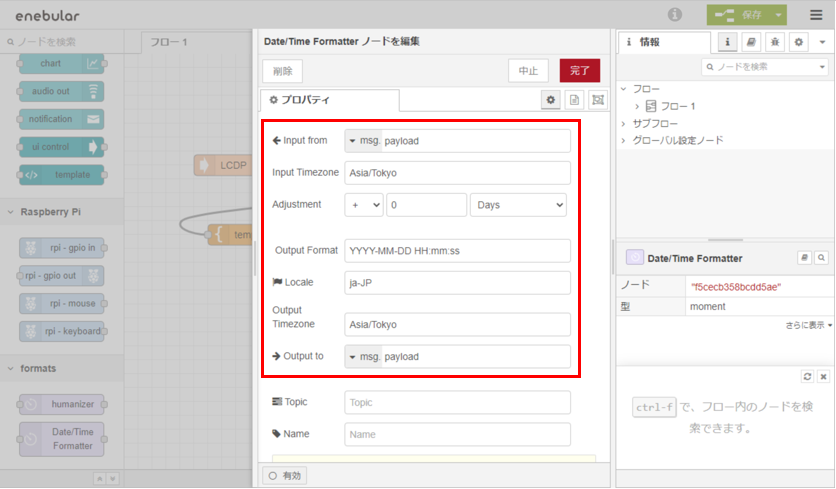
Task: Click the sidebar ノードを検索 search field
Action: pyautogui.click(x=760, y=67)
